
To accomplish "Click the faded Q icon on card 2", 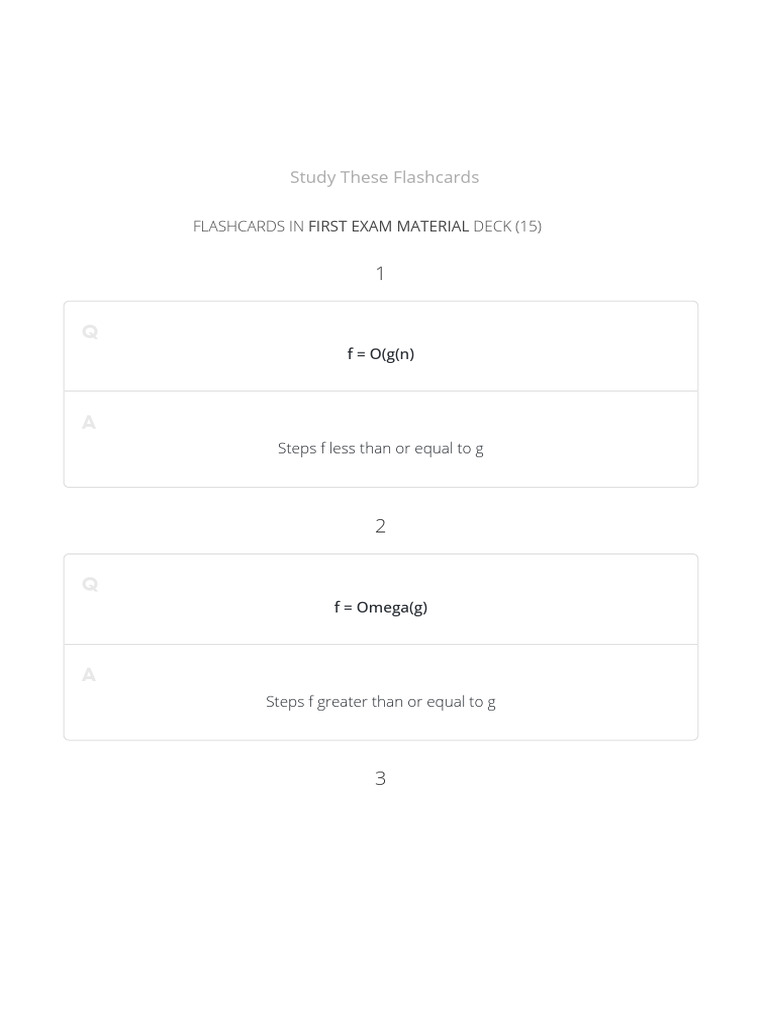I will point(90,585).
